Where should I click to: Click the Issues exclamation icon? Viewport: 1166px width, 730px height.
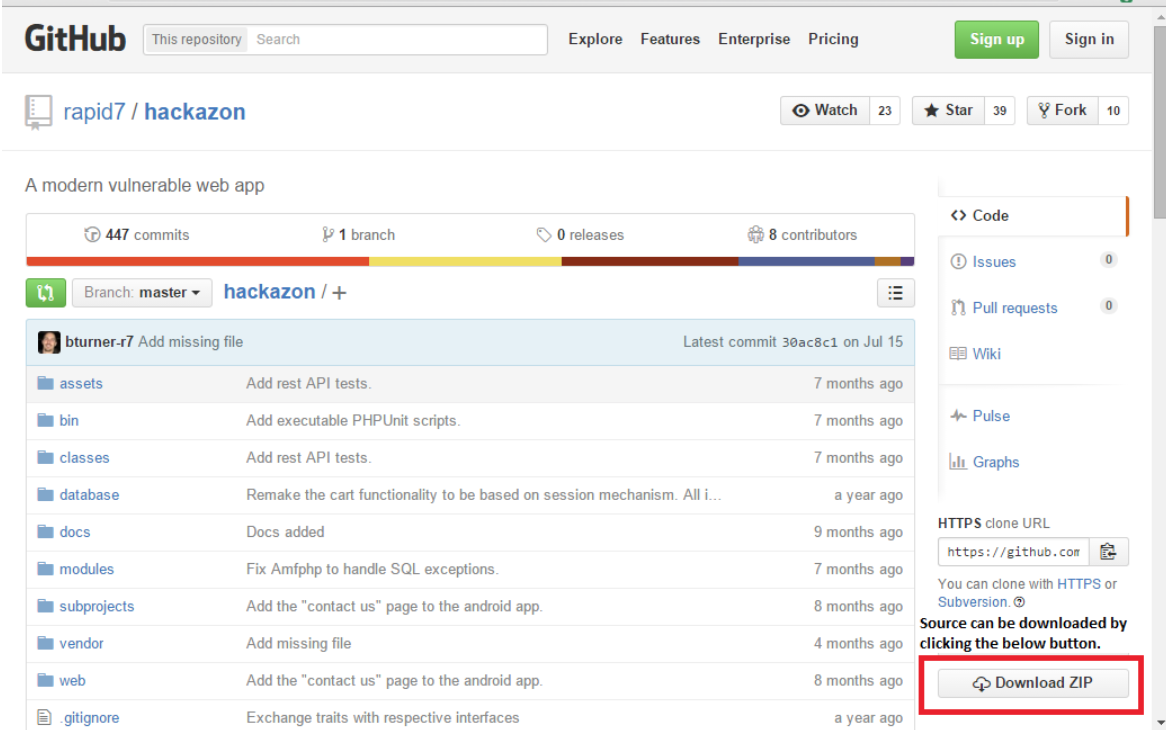point(958,262)
